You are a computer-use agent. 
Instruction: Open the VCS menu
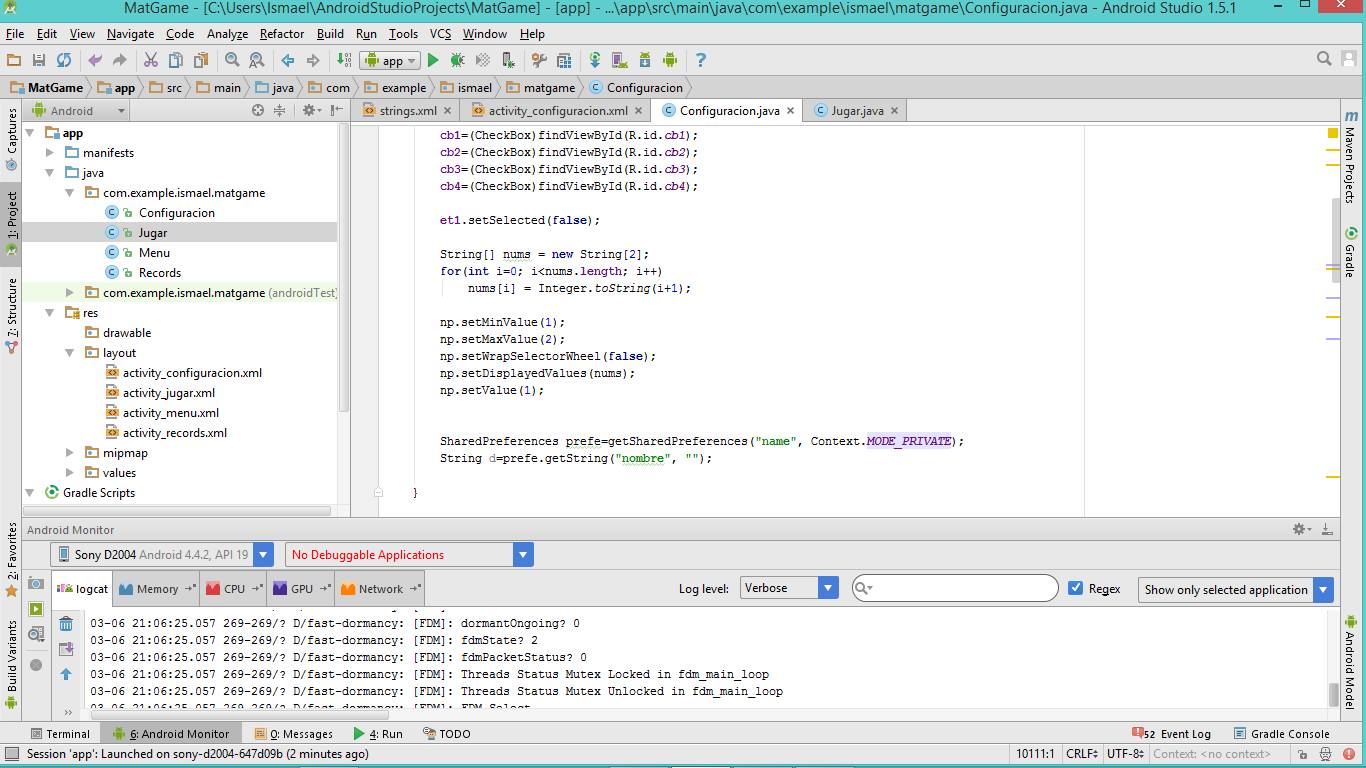(440, 34)
